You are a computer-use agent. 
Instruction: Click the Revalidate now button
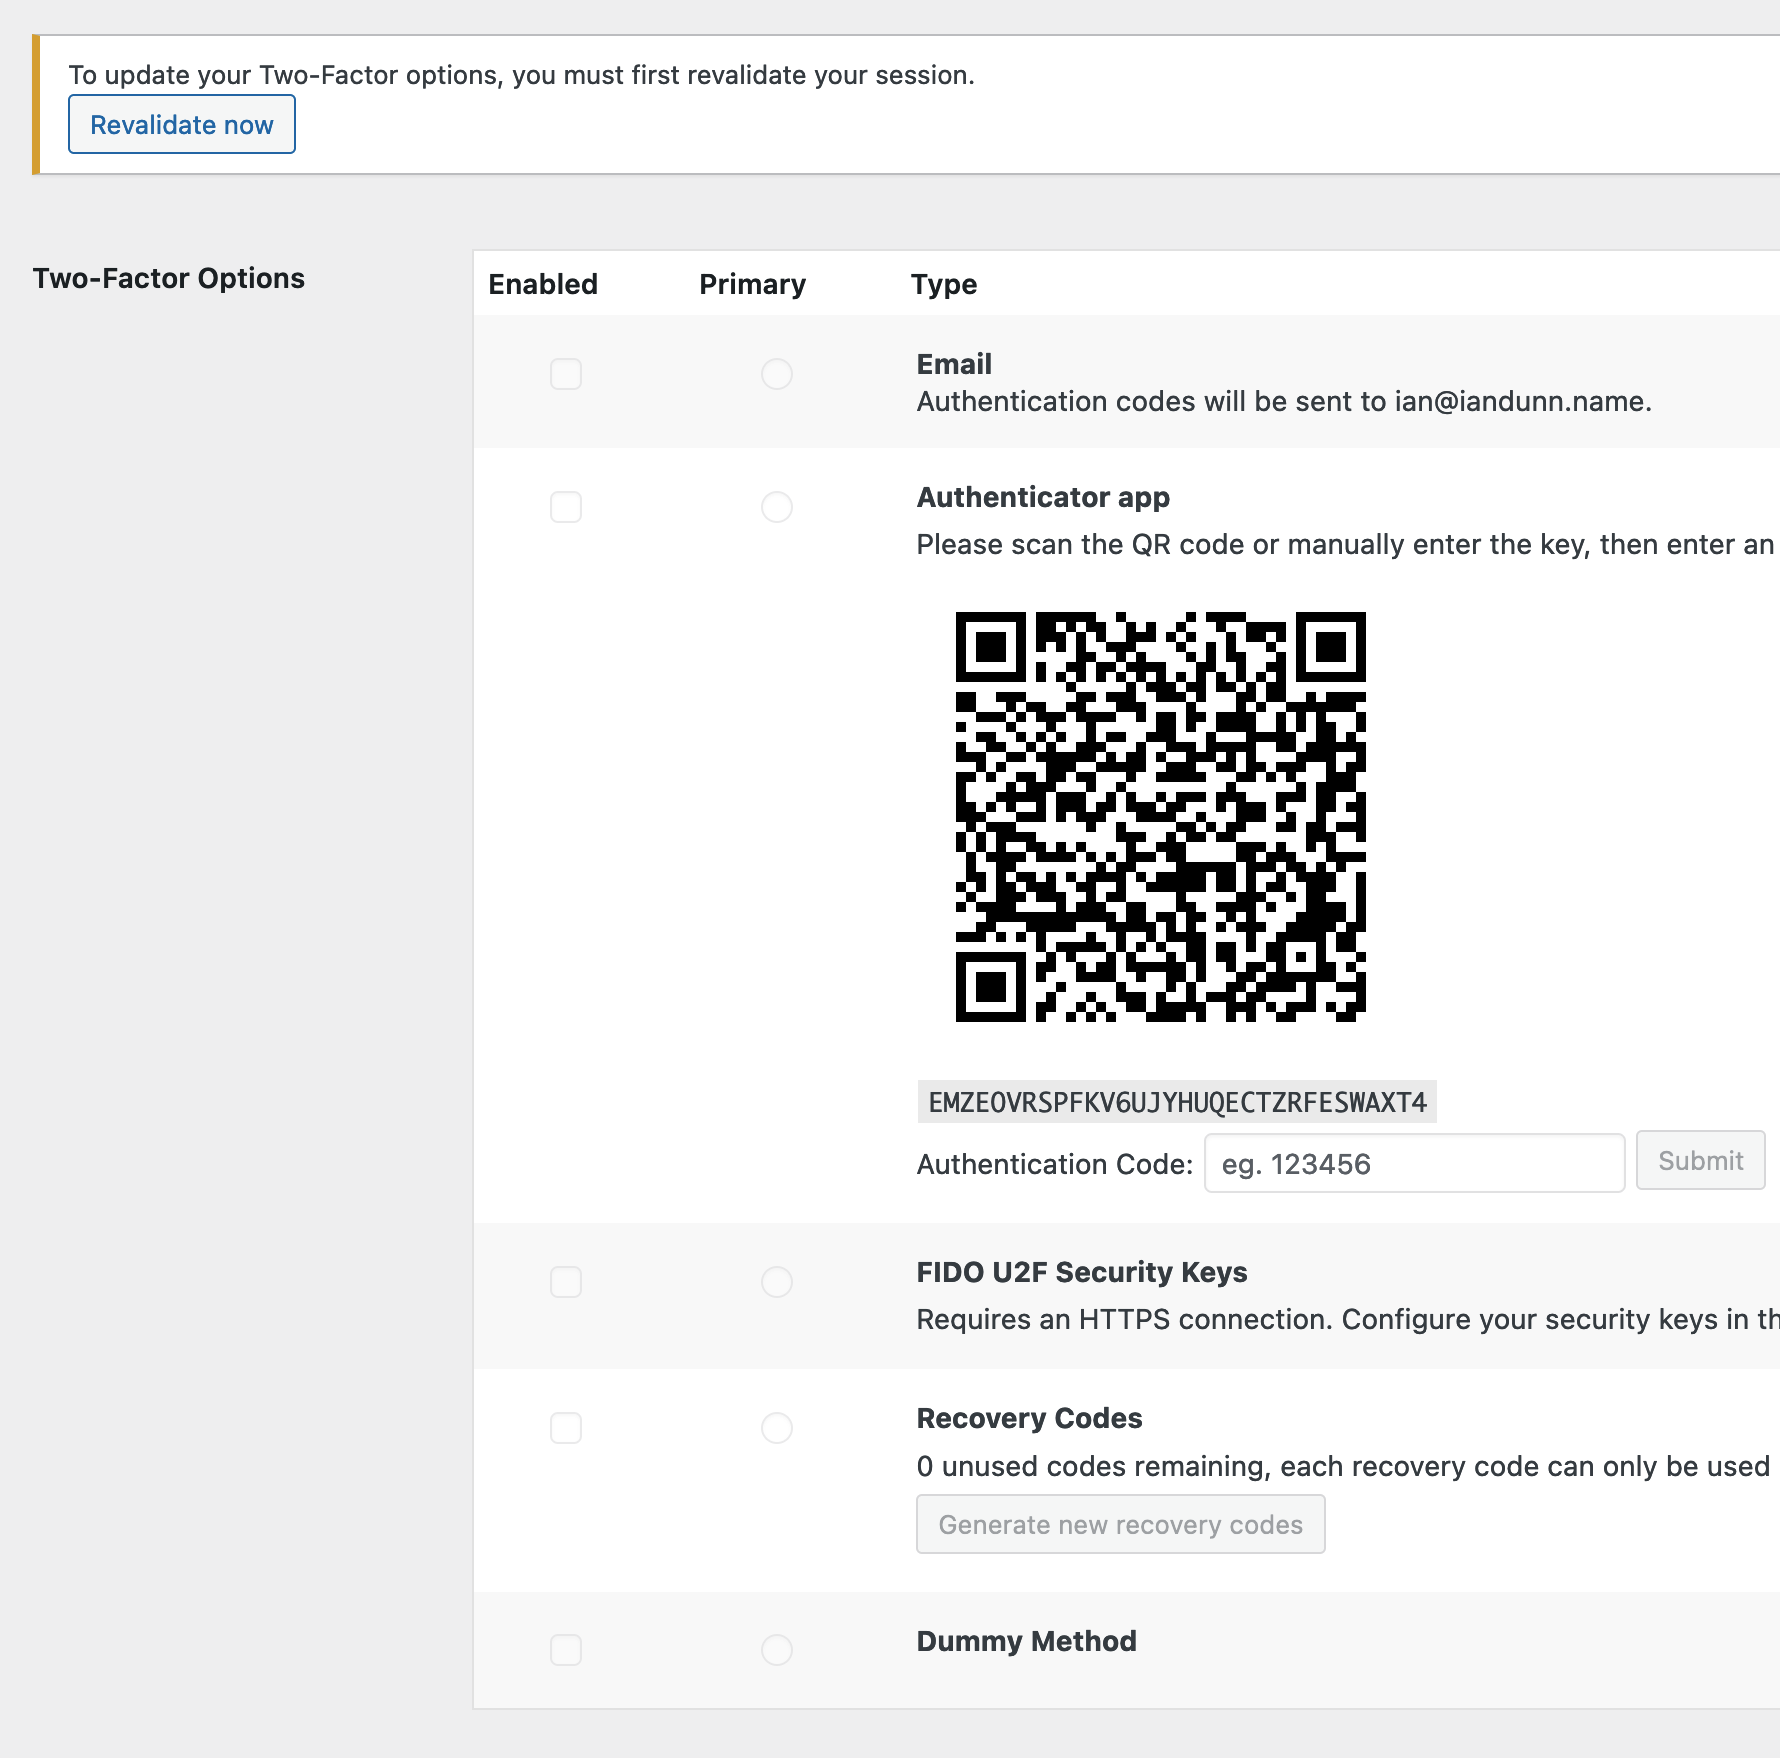click(x=181, y=124)
